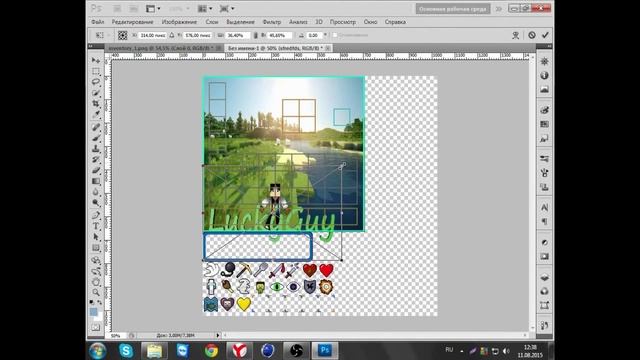This screenshot has width=640, height=360.
Task: Open the Layers panel icon
Action: coord(544,278)
